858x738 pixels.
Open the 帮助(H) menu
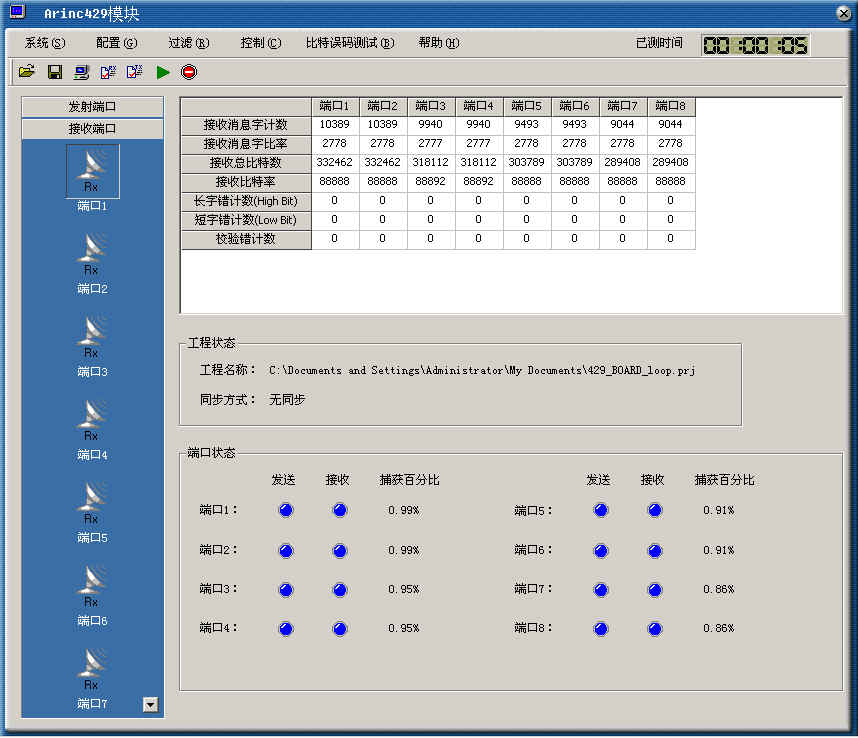pos(439,43)
